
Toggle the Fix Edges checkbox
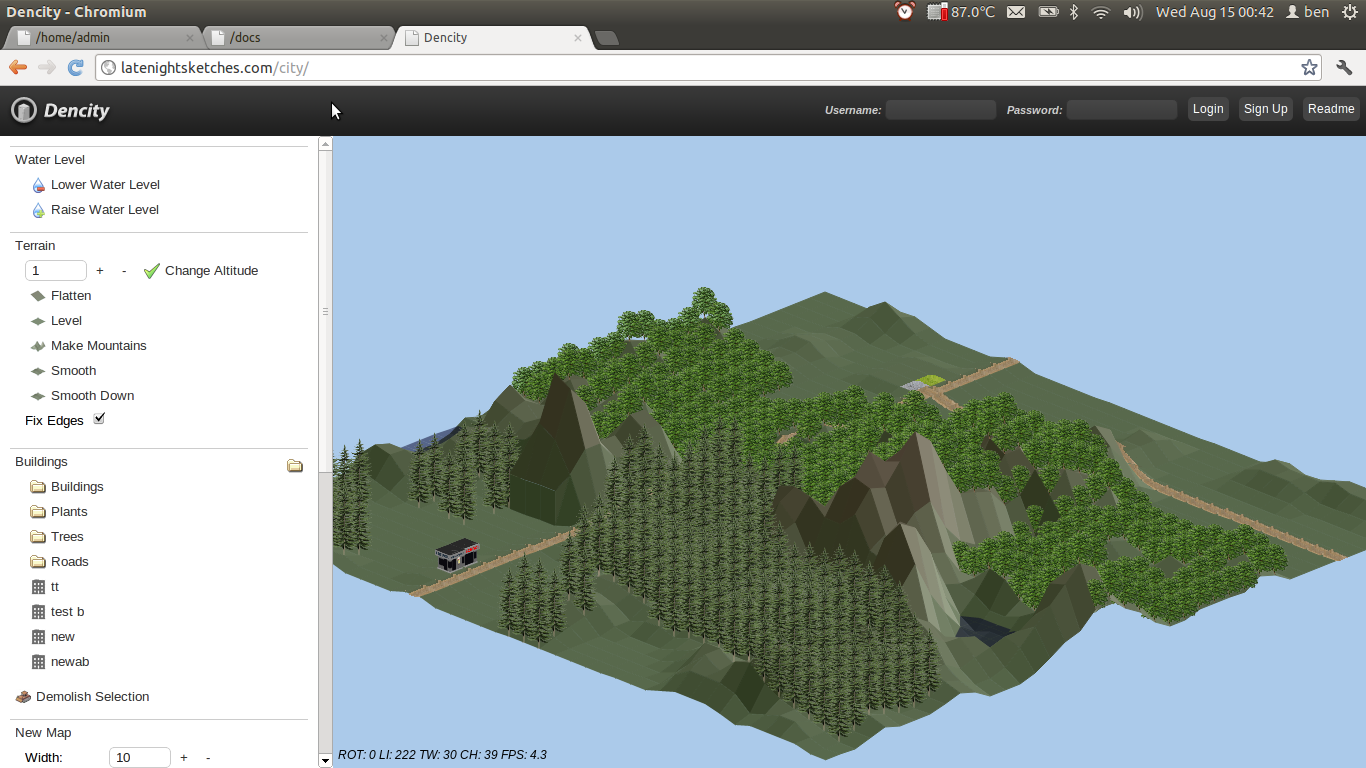click(99, 419)
